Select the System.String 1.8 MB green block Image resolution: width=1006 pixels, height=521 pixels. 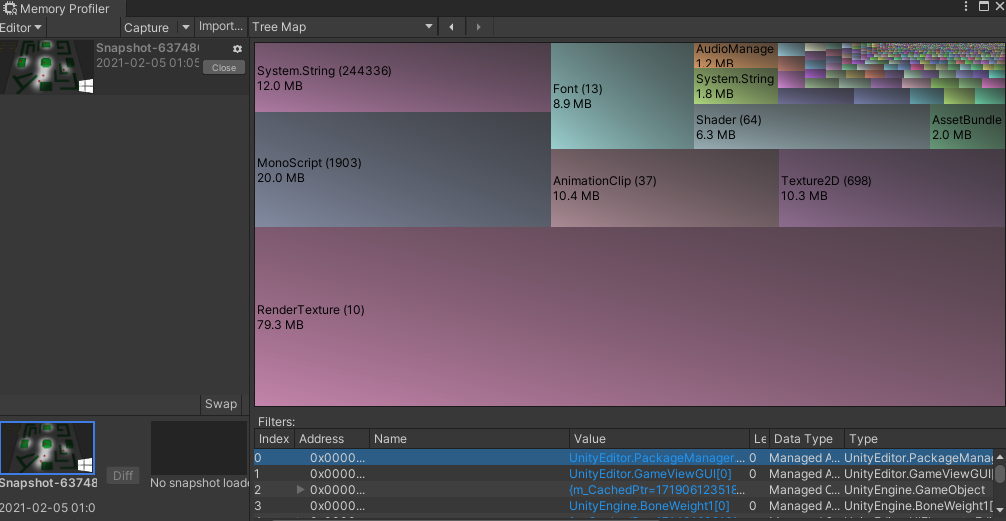[735, 86]
